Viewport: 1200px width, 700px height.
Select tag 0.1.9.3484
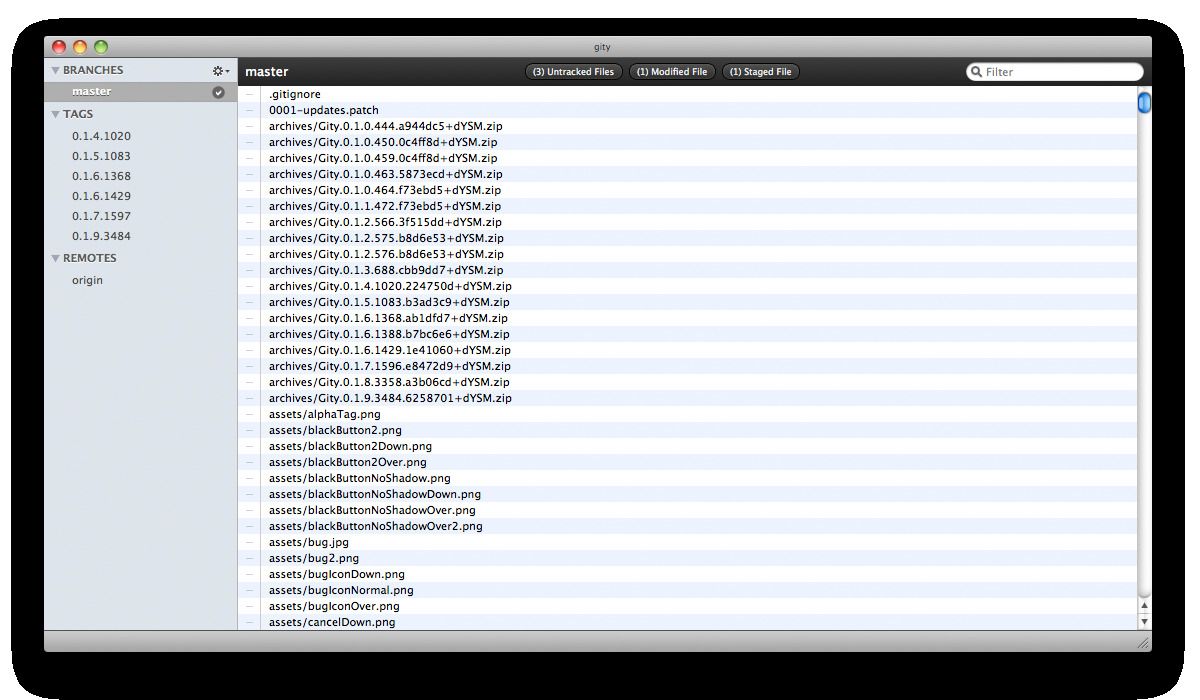[99, 236]
